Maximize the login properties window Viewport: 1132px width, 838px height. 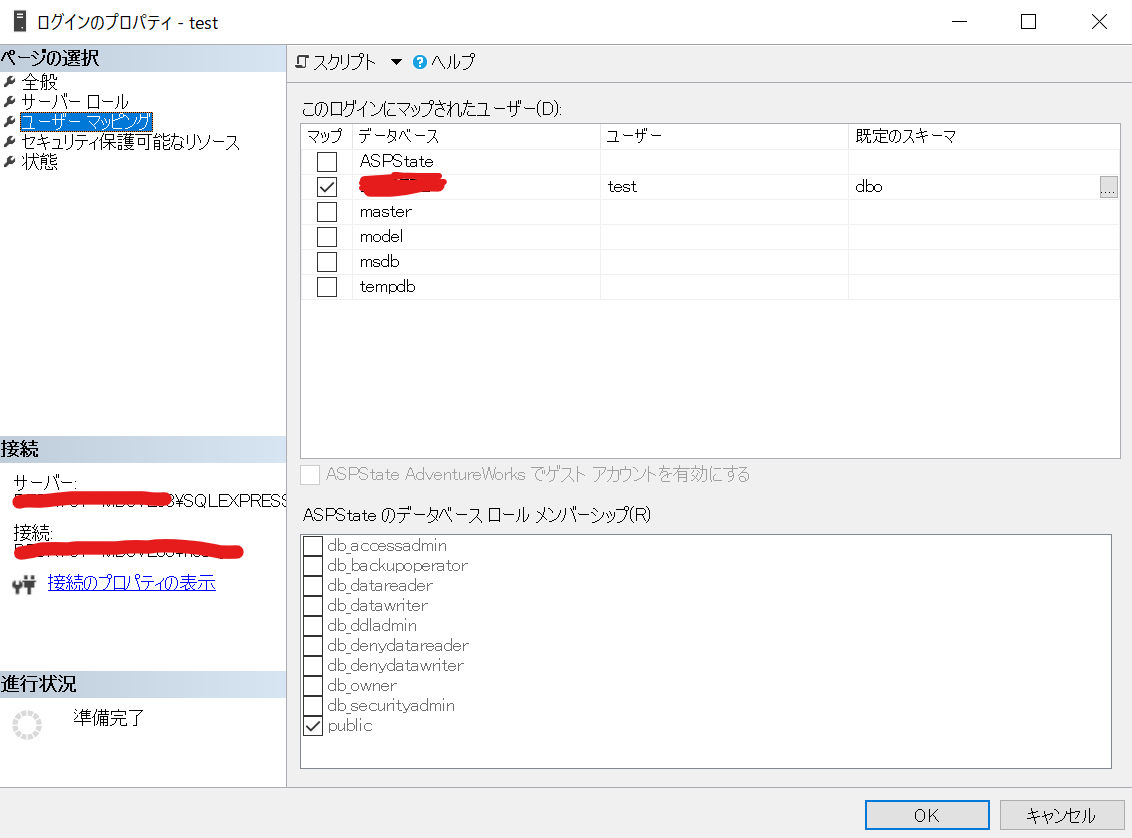point(1029,22)
